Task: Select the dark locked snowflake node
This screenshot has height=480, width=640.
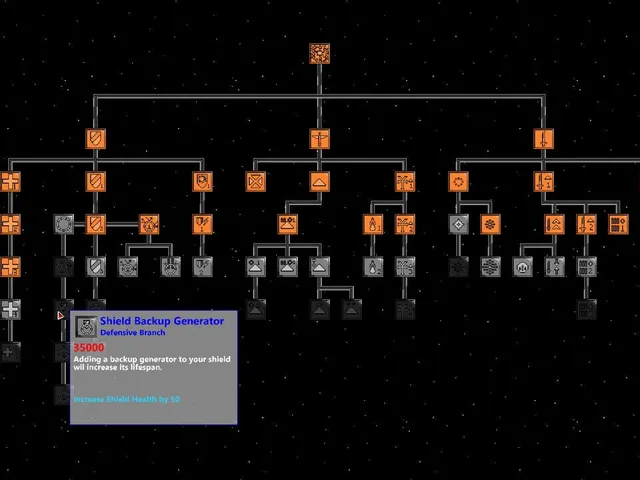Action: tap(458, 267)
